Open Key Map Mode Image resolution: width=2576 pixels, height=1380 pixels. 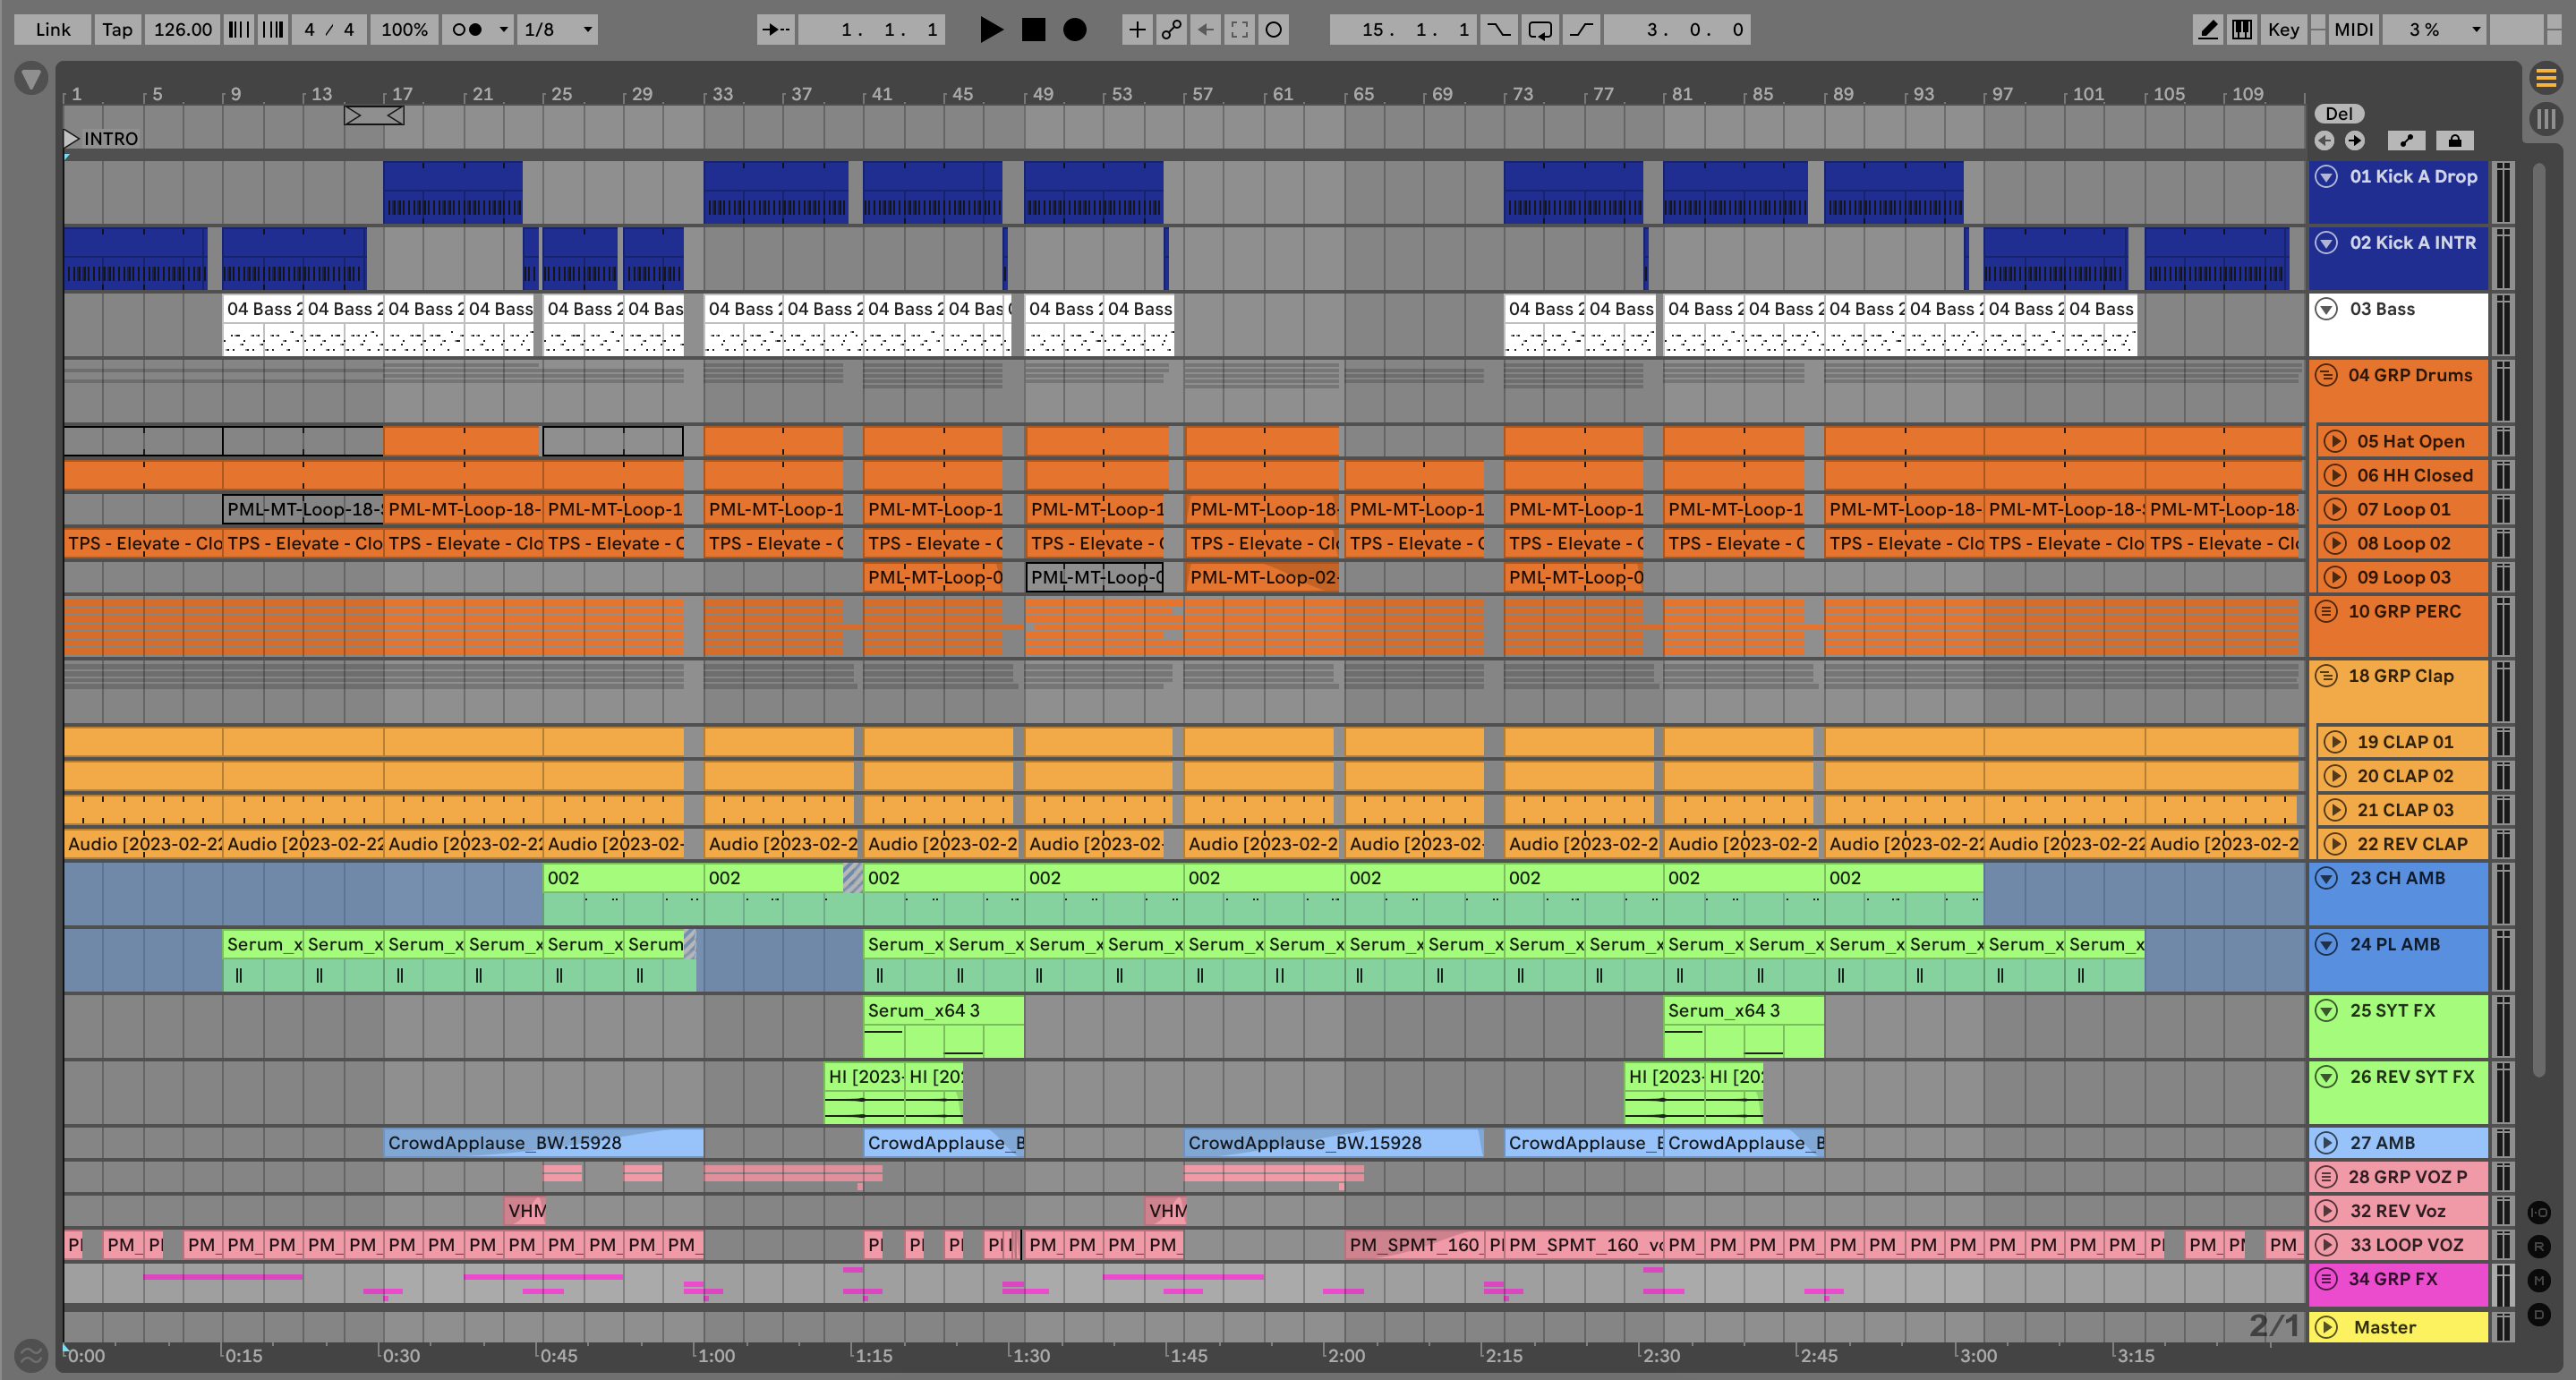2283,30
